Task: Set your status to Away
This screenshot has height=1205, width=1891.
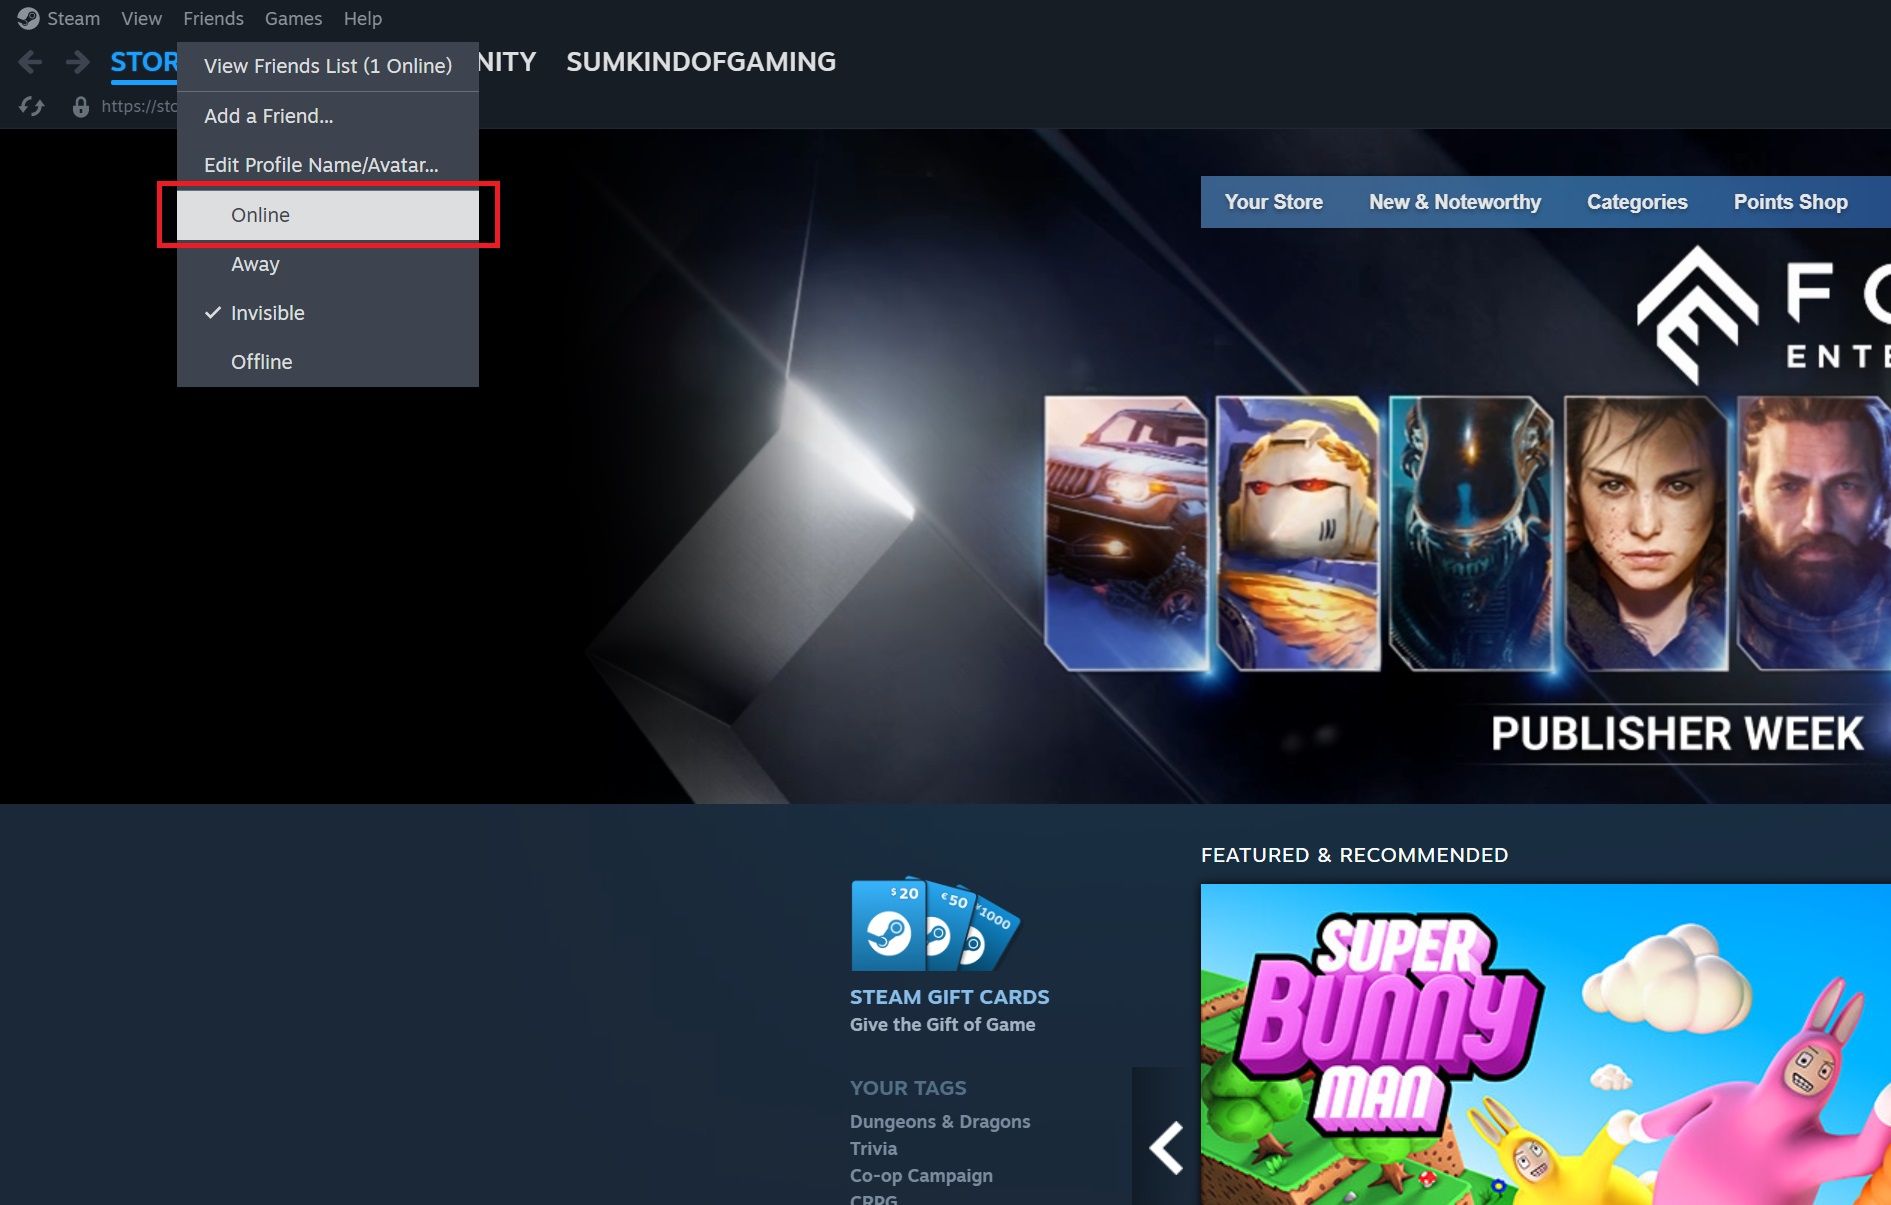Action: point(255,263)
